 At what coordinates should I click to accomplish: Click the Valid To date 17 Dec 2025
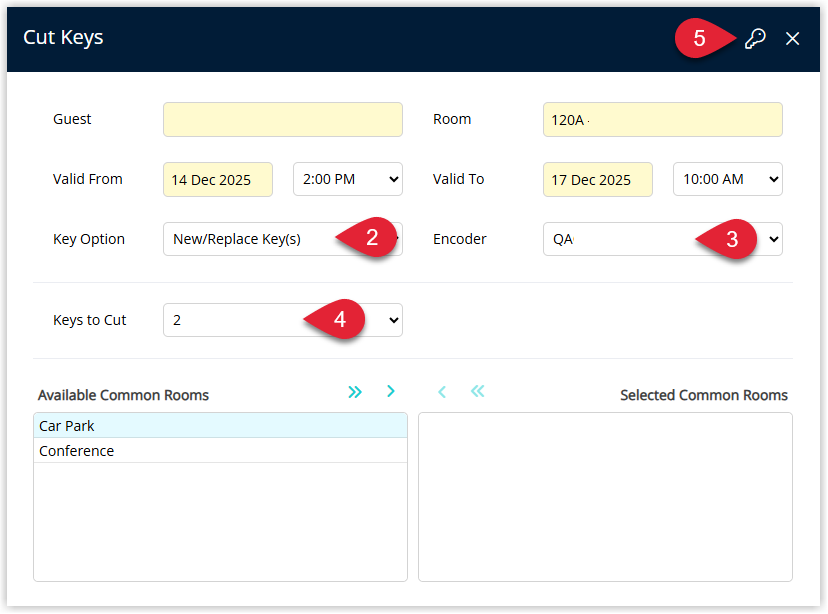point(598,180)
